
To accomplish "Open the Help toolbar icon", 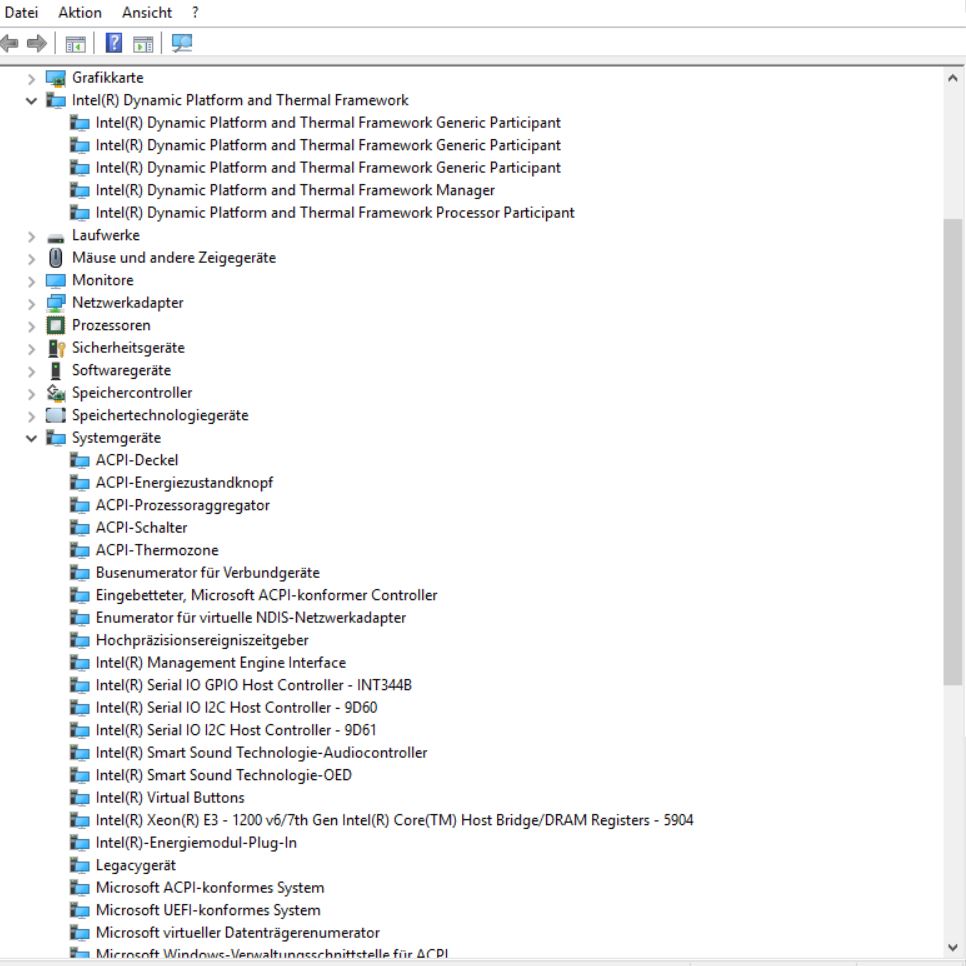I will pos(114,43).
